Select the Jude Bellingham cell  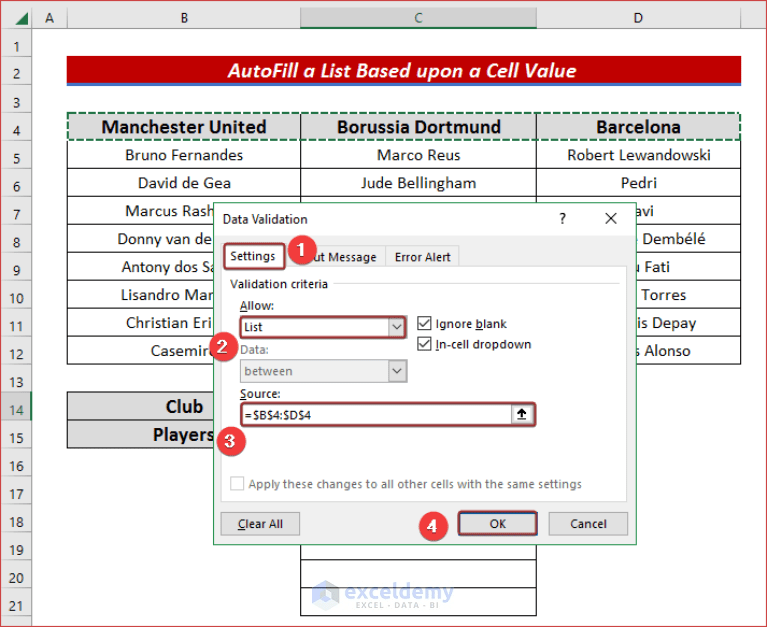[x=419, y=183]
